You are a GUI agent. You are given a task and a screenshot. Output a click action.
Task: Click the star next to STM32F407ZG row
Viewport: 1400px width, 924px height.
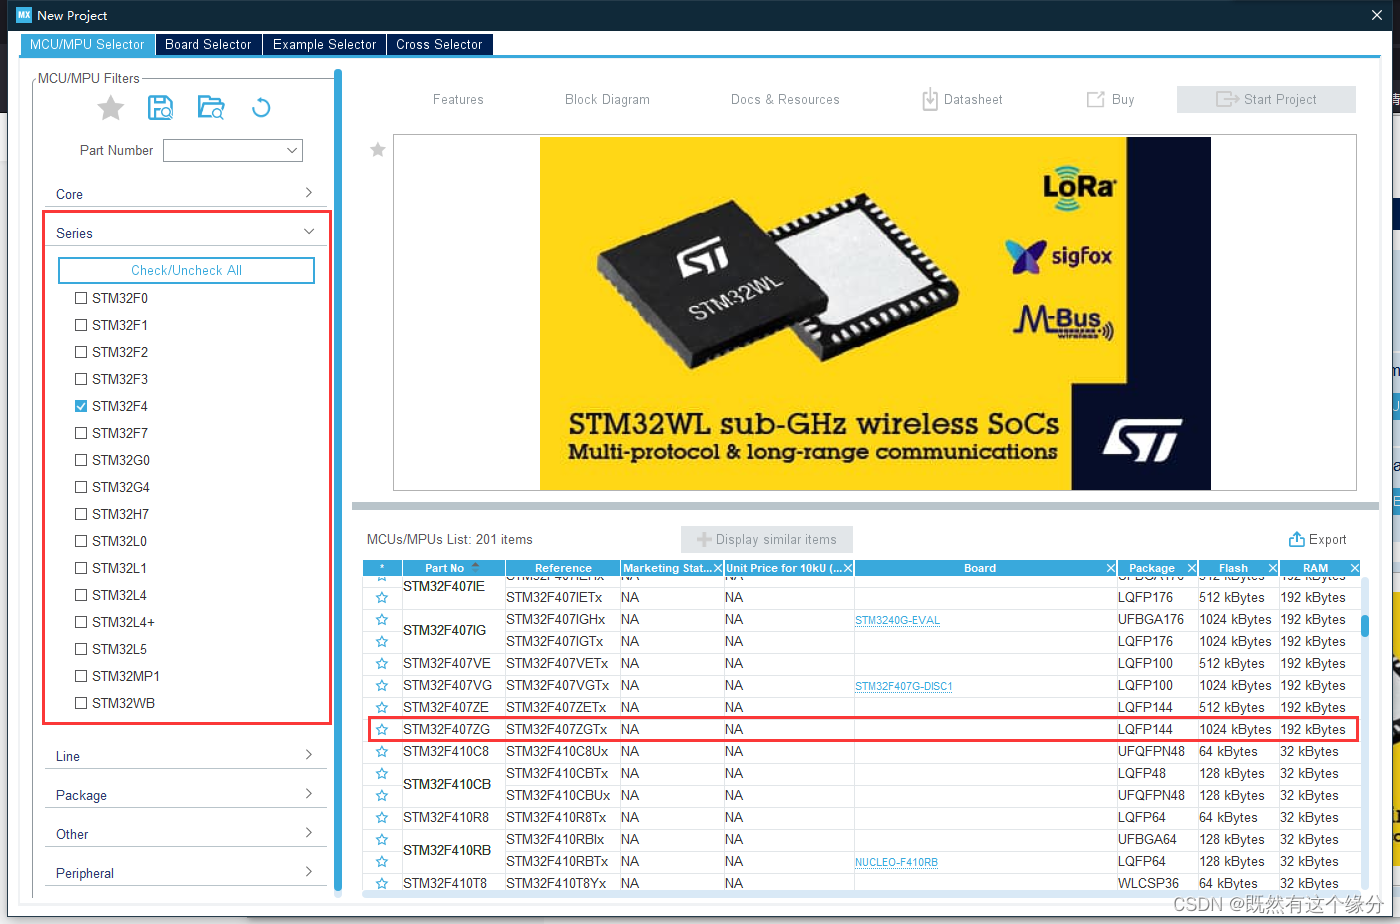tap(381, 729)
